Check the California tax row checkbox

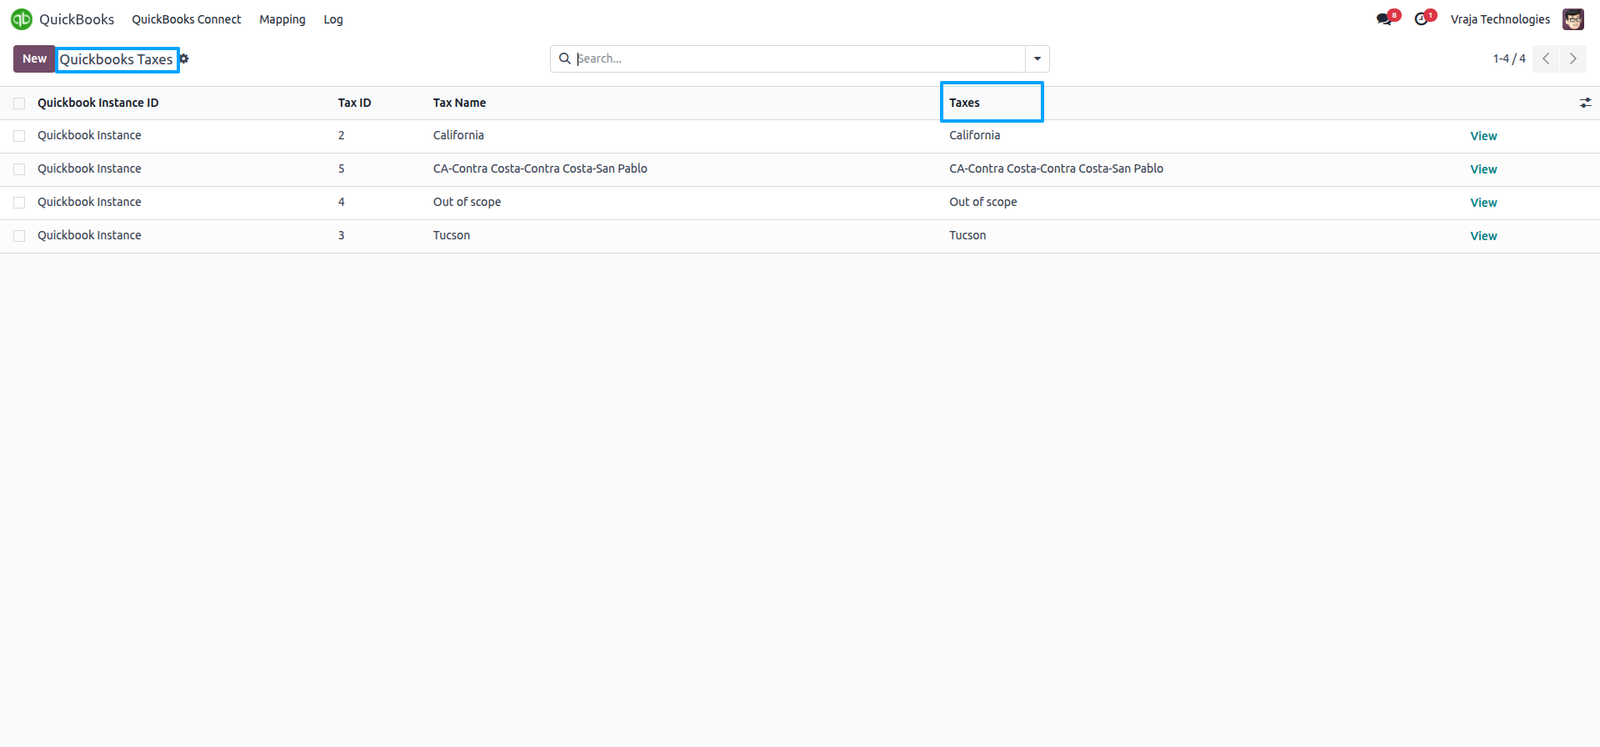pyautogui.click(x=19, y=136)
